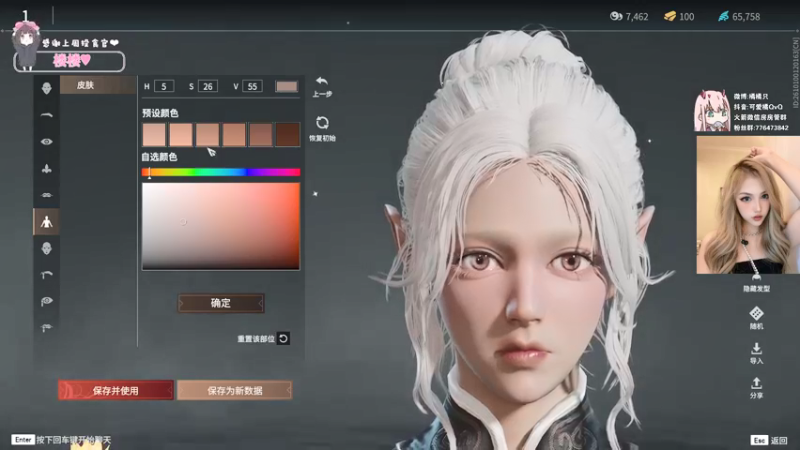
Task: Click the pink-haired anime avatar on the right
Action: pyautogui.click(x=712, y=111)
